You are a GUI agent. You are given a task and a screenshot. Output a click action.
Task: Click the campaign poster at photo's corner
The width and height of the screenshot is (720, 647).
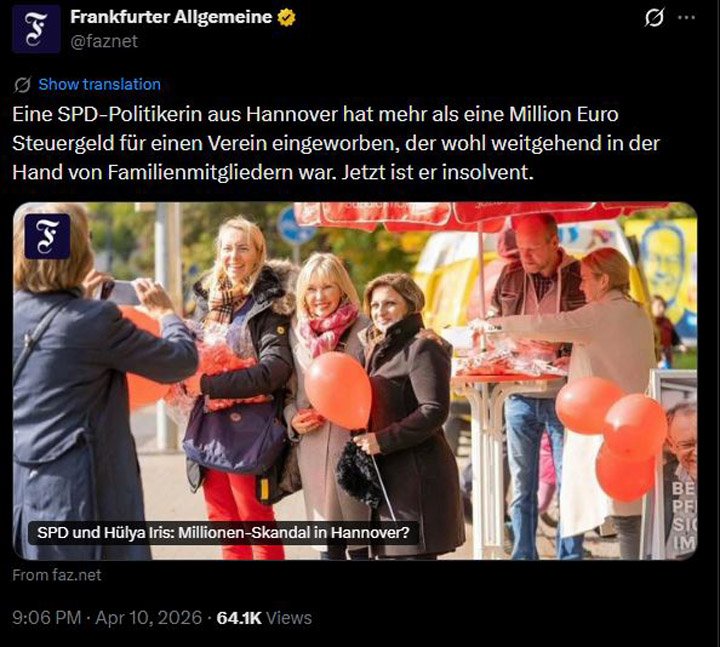pos(678,464)
